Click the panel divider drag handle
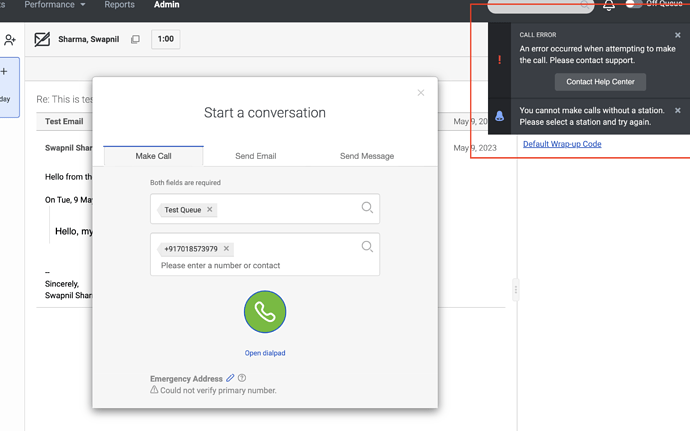690x431 pixels. coord(516,290)
